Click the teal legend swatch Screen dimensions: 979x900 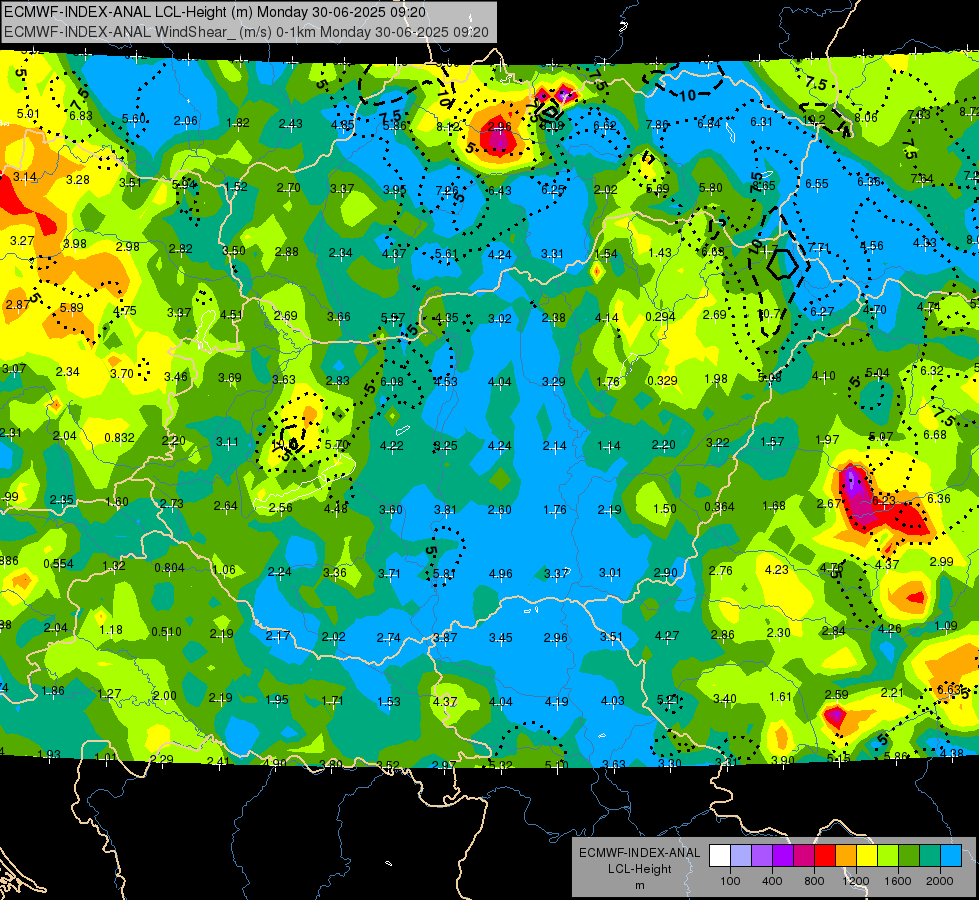coord(930,855)
